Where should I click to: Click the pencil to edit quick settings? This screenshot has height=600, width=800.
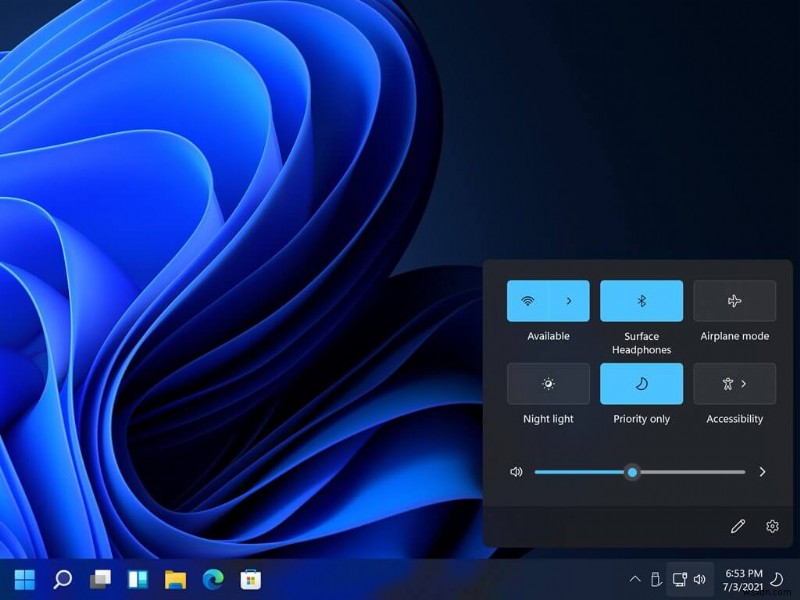[738, 525]
